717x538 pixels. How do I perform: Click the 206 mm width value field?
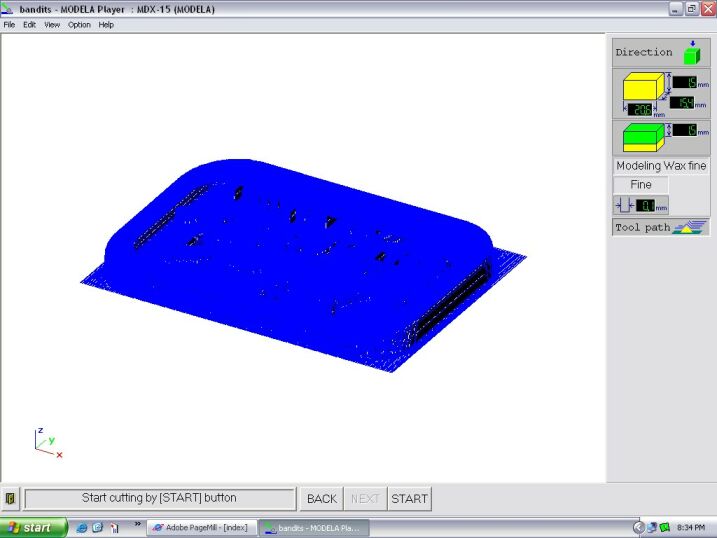coord(640,109)
